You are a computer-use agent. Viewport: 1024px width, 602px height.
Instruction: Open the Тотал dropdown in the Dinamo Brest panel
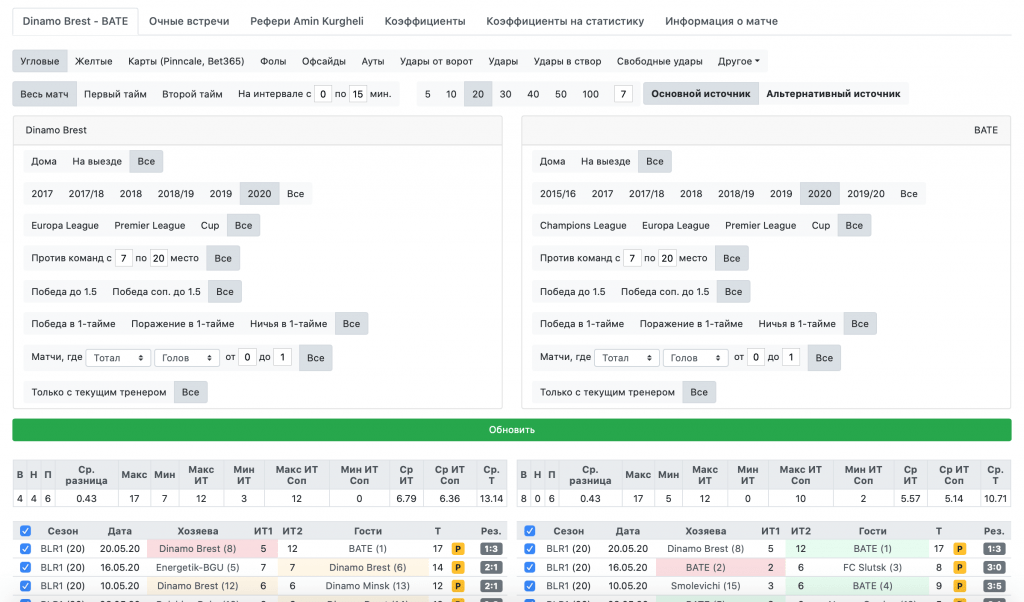(118, 358)
